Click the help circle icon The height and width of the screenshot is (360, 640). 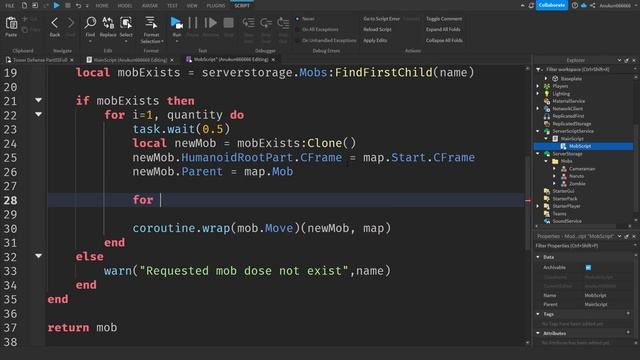(x=575, y=5)
